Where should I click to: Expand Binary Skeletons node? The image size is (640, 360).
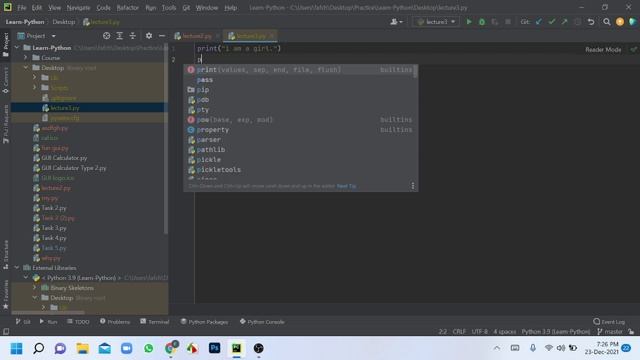click(x=35, y=288)
